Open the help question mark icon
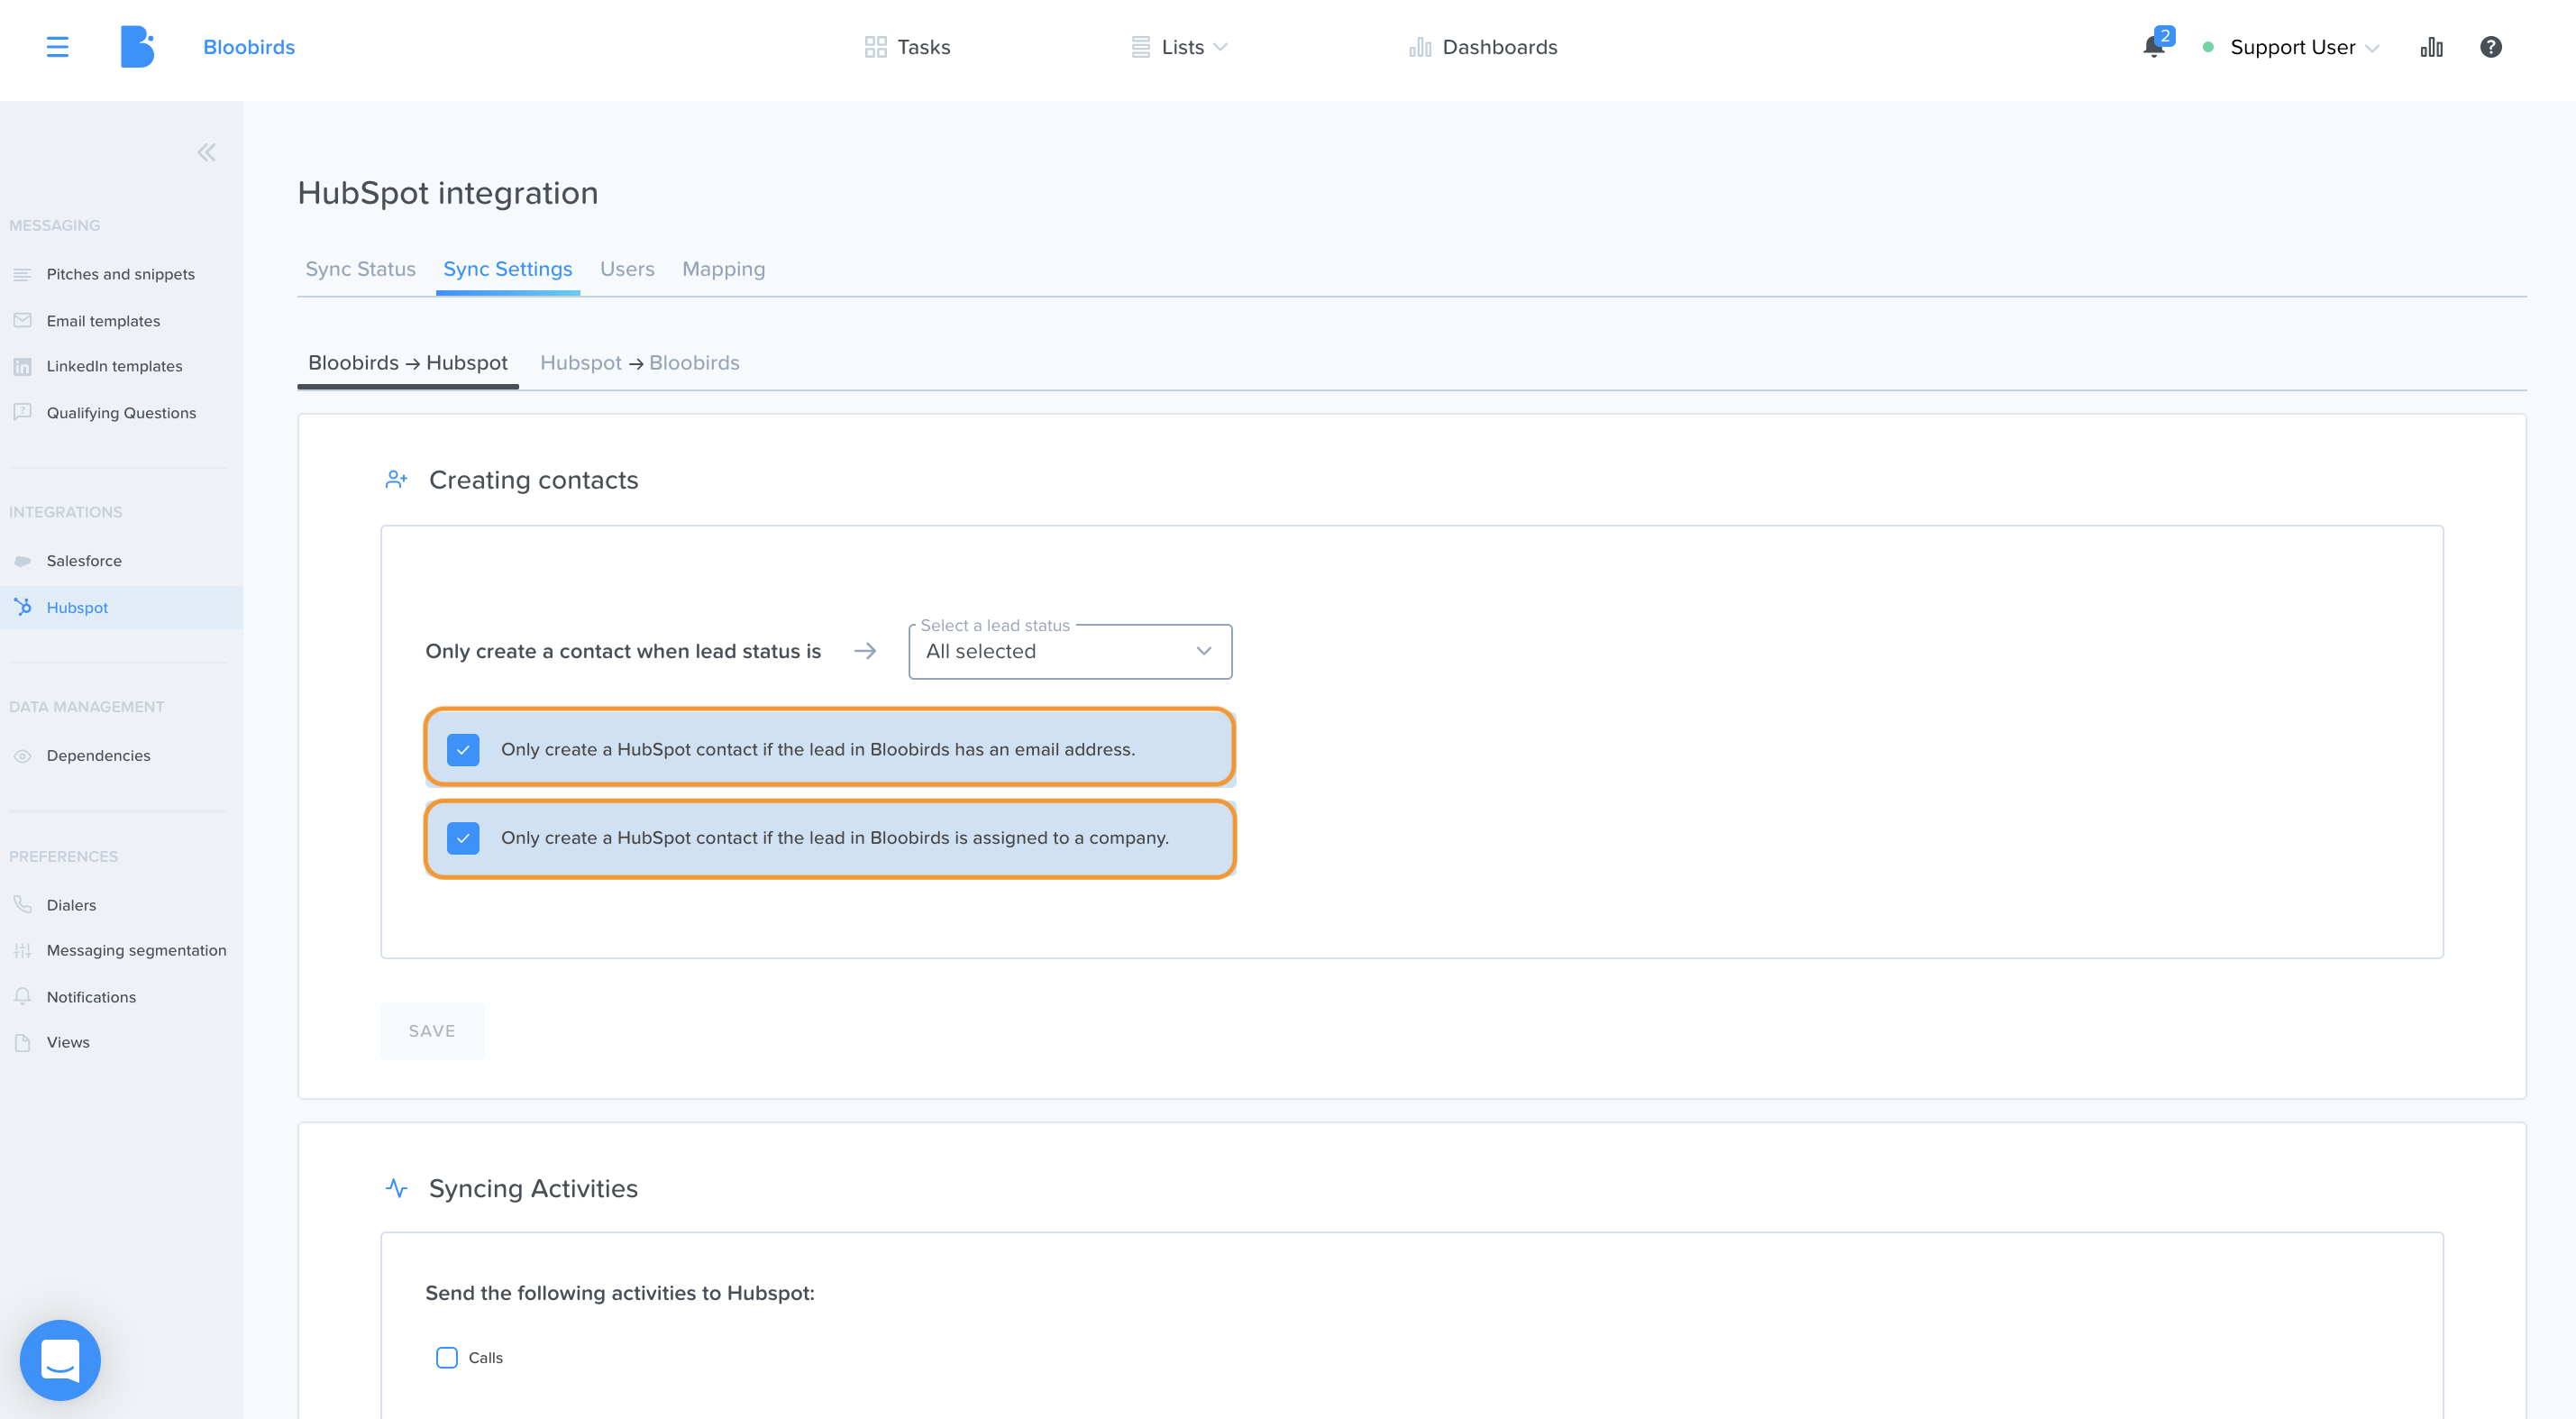Image resolution: width=2576 pixels, height=1419 pixels. click(2490, 47)
